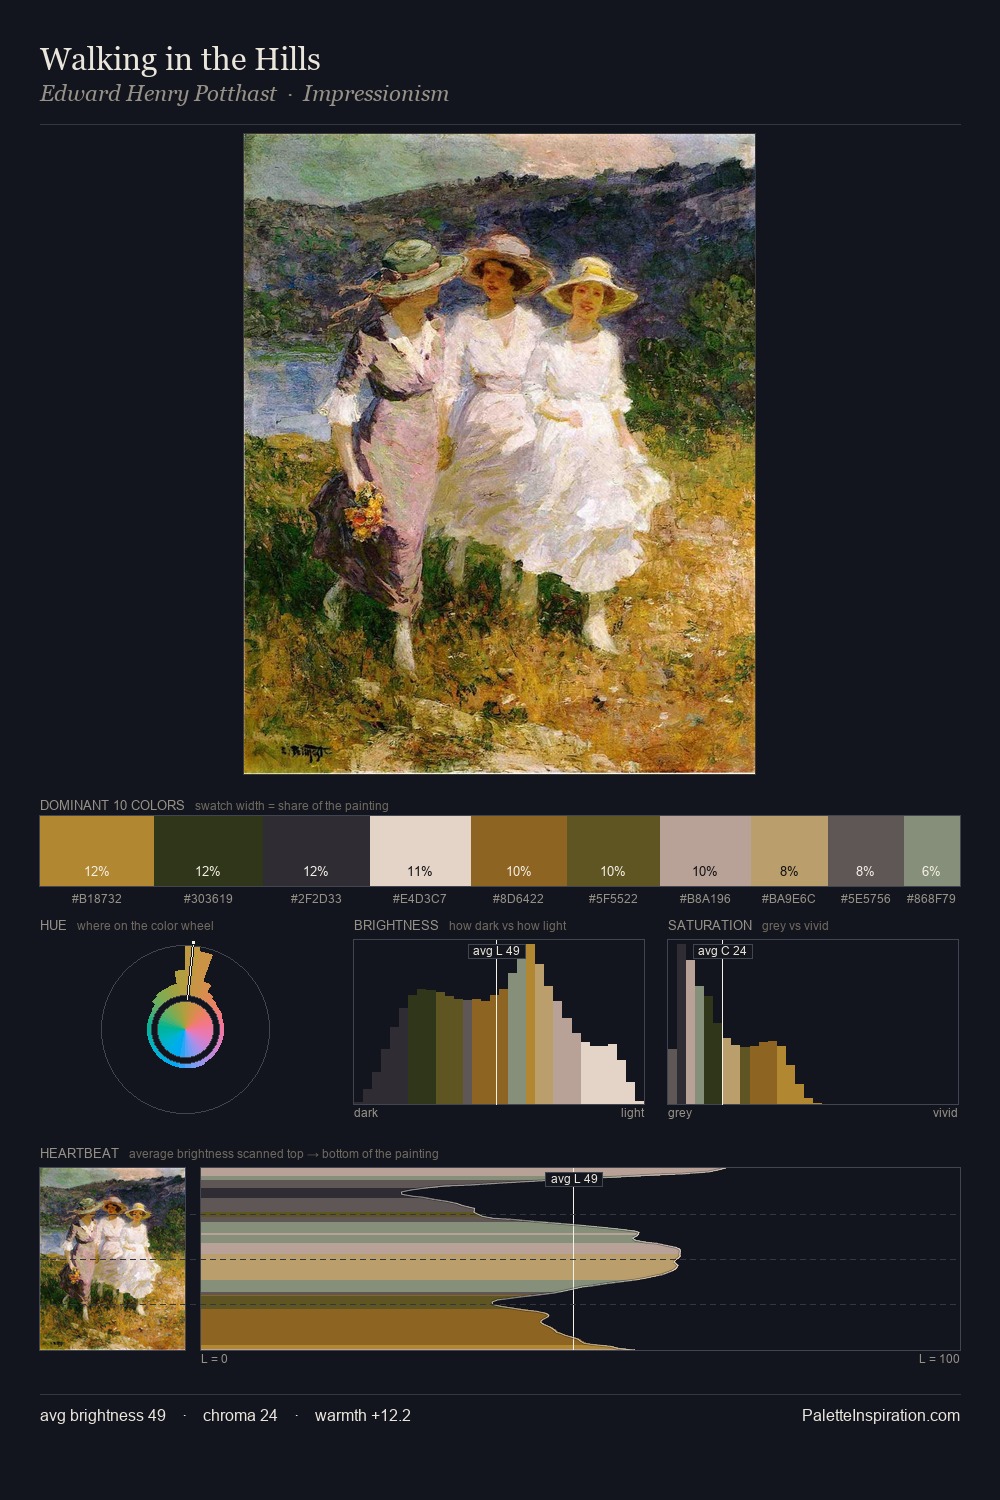This screenshot has height=1500, width=1000.
Task: Click the chroma 24 footer stat
Action: [x=240, y=1415]
